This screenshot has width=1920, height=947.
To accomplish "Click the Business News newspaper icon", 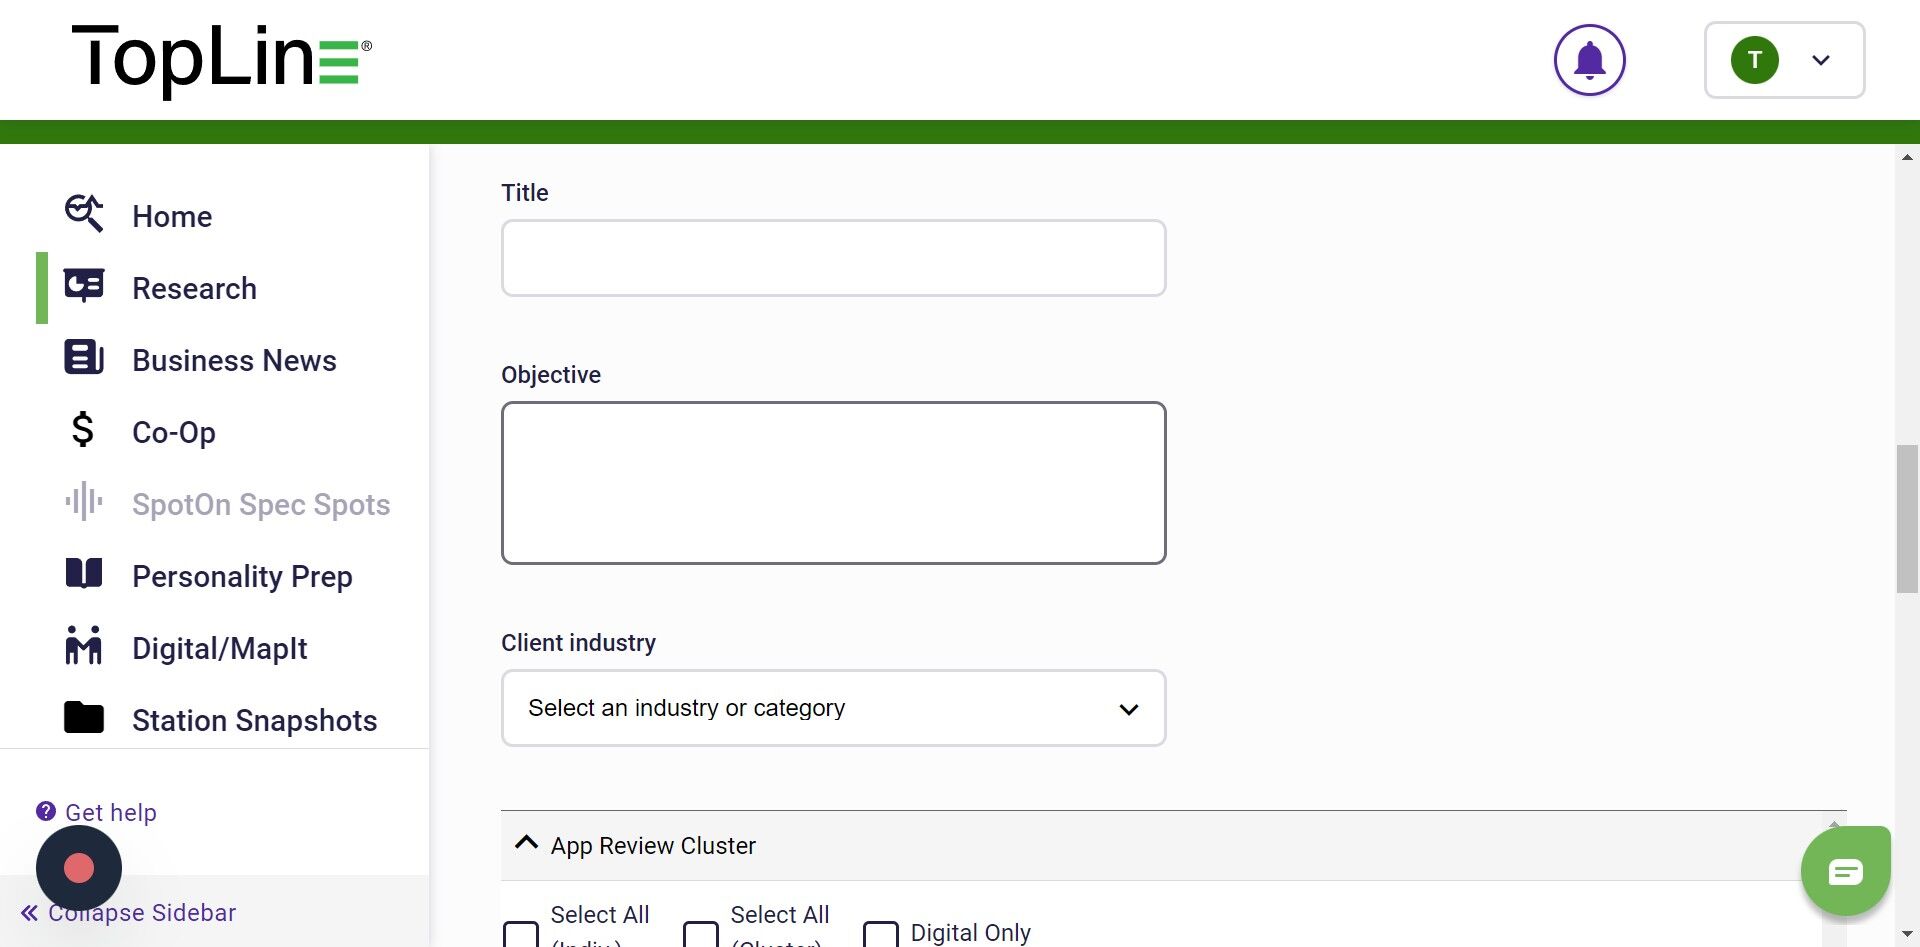I will pyautogui.click(x=84, y=357).
